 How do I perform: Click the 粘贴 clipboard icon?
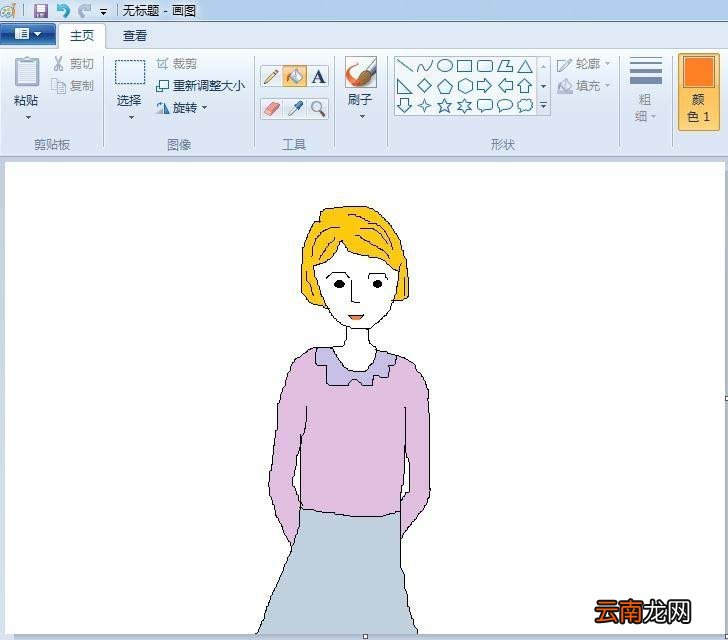point(26,72)
